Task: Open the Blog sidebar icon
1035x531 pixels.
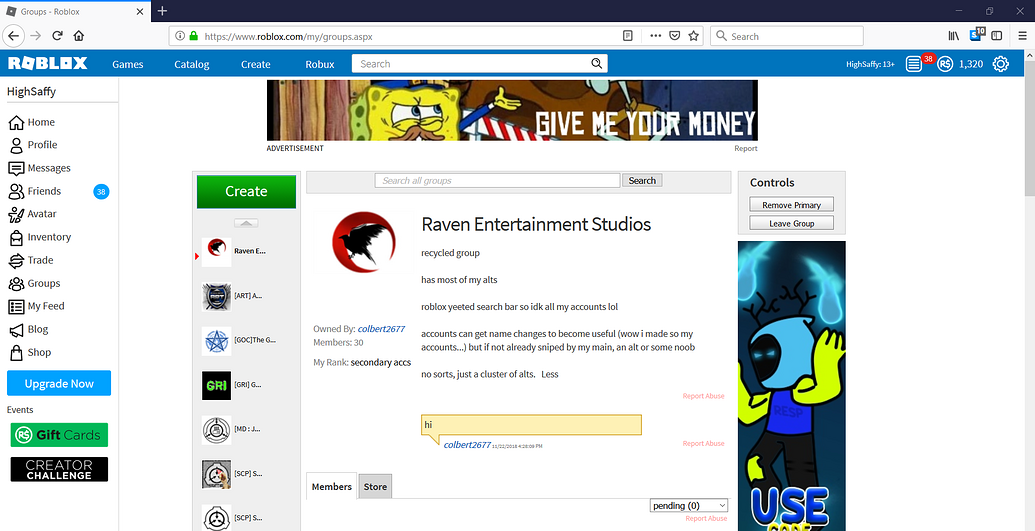Action: click(x=17, y=330)
